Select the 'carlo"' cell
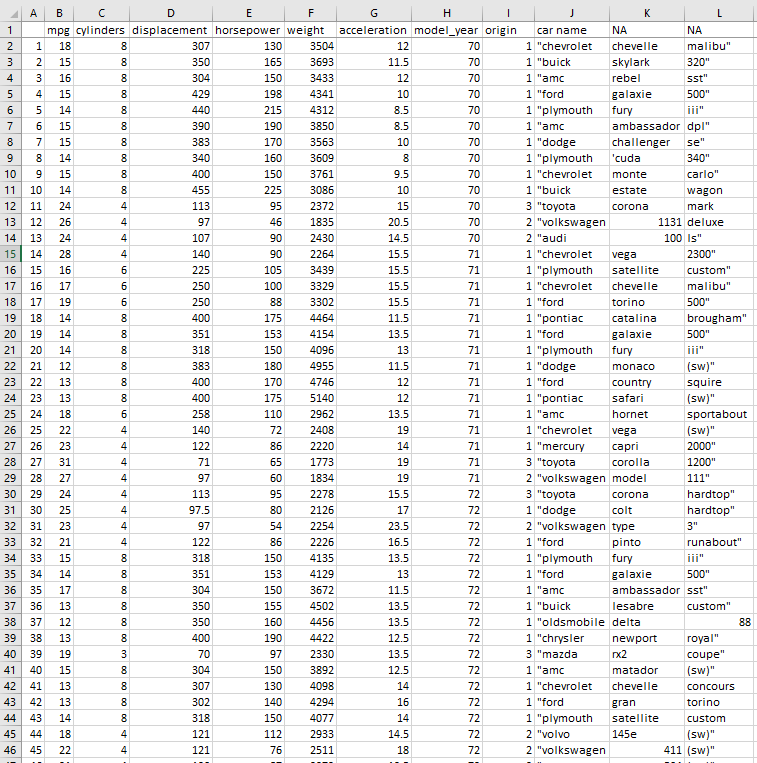The width and height of the screenshot is (757, 763). (720, 174)
